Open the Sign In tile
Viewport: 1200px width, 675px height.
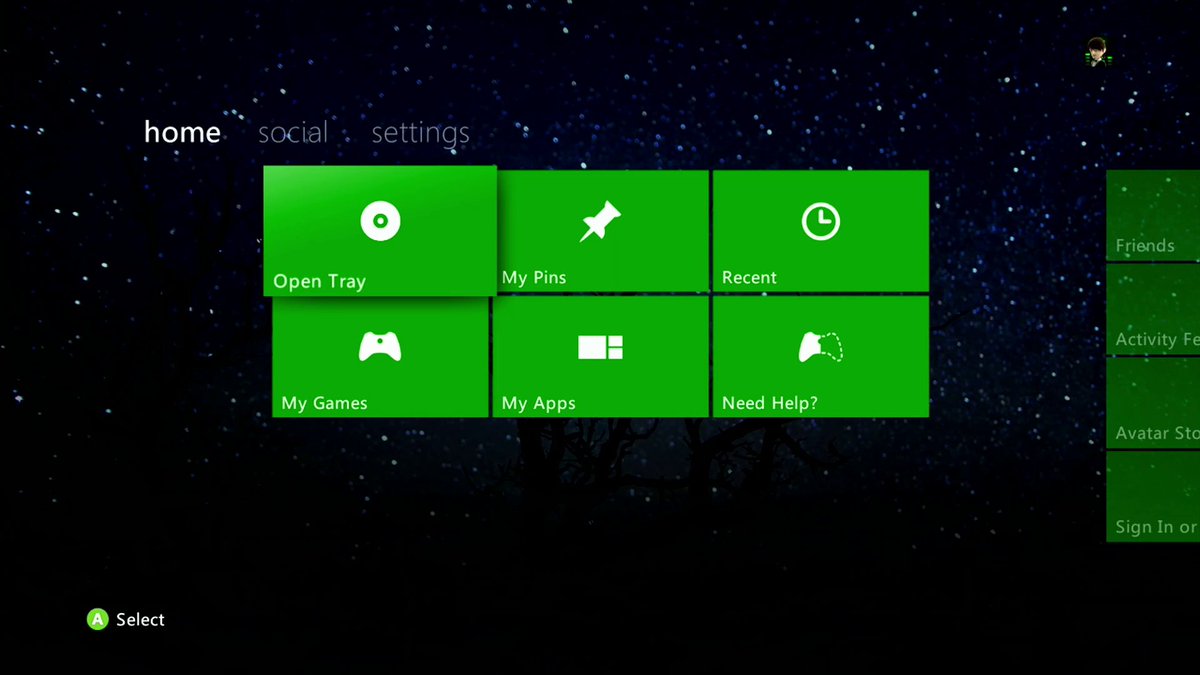[x=1153, y=497]
